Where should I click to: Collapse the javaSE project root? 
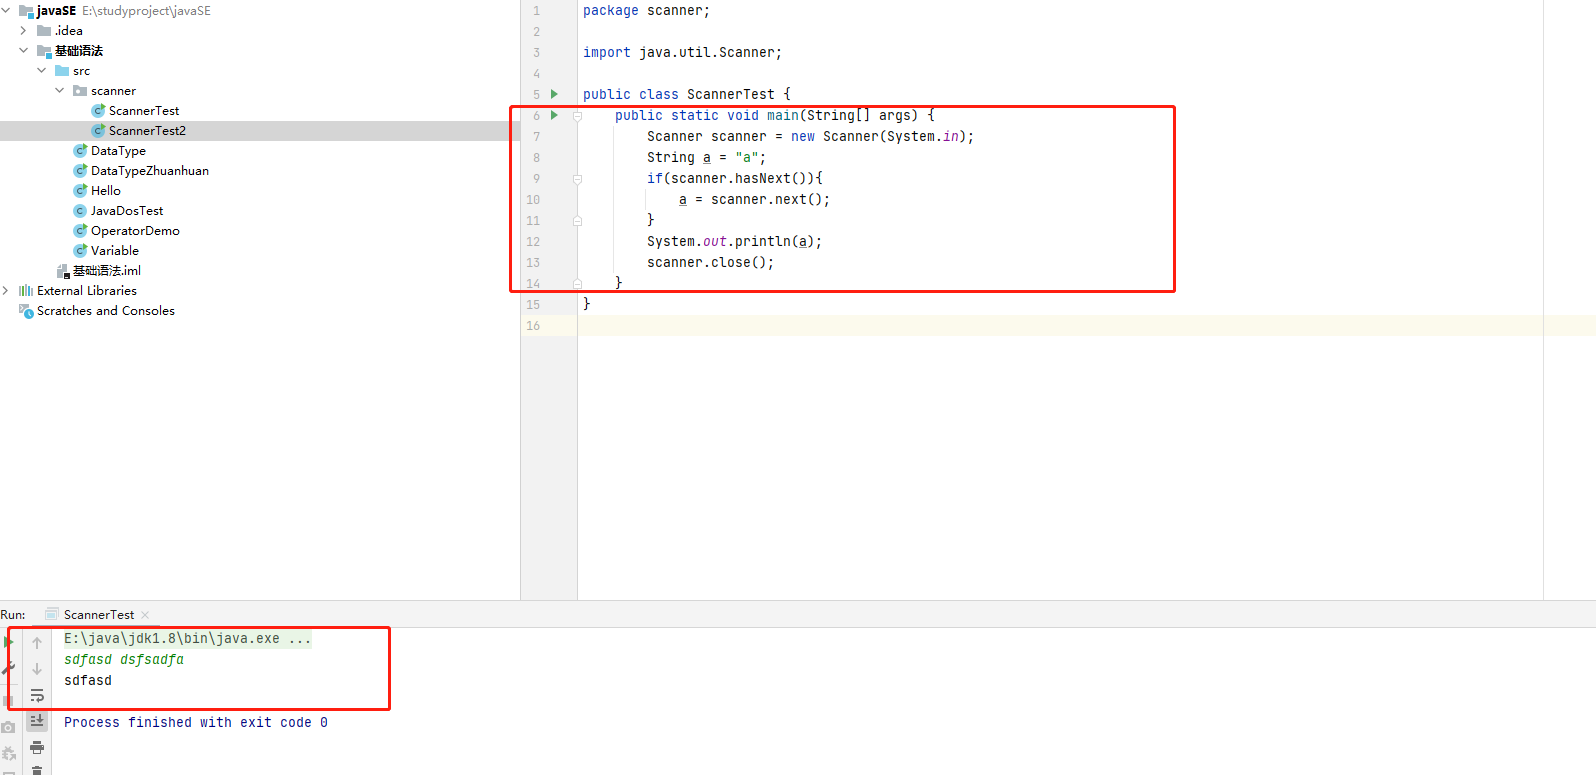[6, 11]
